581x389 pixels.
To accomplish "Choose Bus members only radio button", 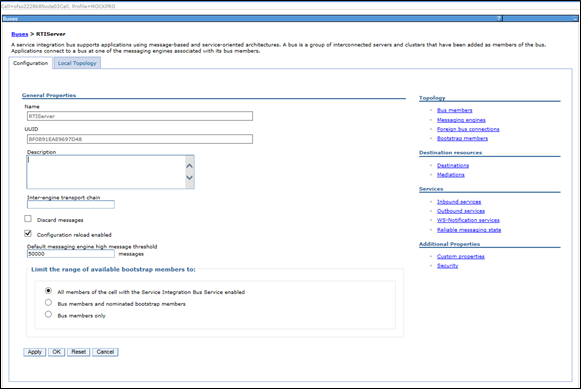I will pos(48,315).
